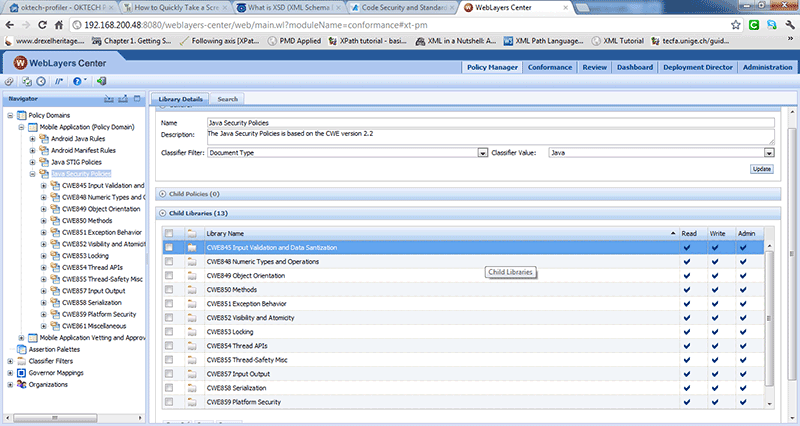Open the Classifier Value dropdown arrow

pyautogui.click(x=769, y=153)
